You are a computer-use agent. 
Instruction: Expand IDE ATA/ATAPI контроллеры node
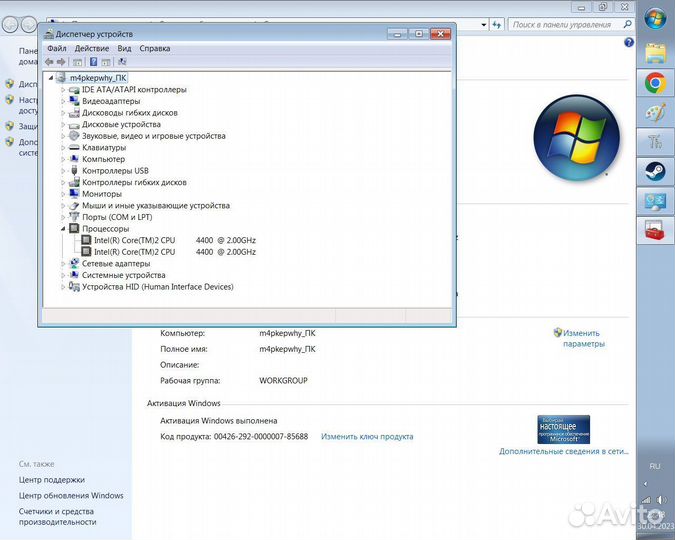(63, 90)
